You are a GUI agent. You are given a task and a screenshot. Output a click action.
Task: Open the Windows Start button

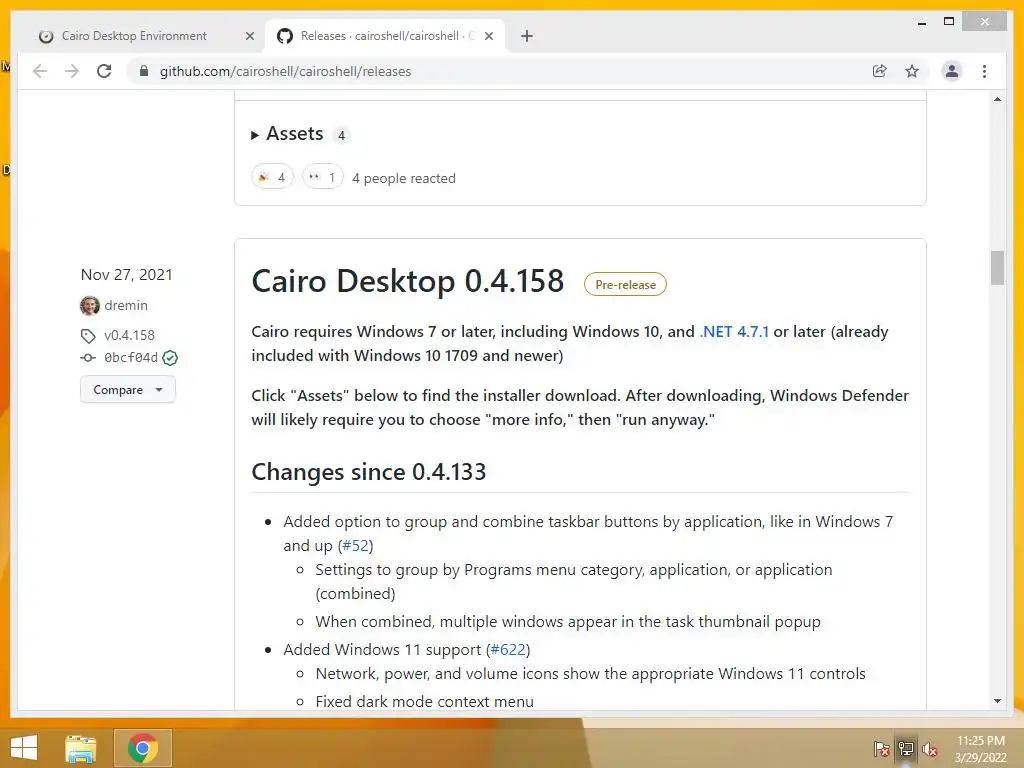click(x=24, y=748)
